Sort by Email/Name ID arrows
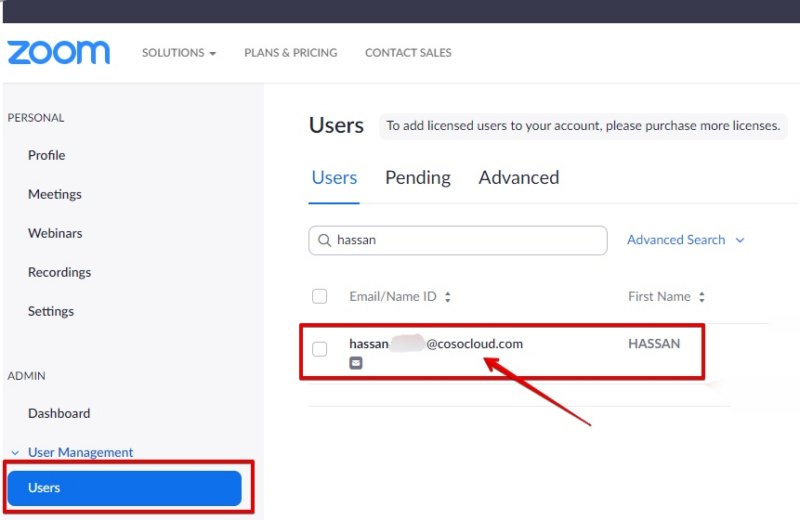Viewport: 800px width, 520px height. pyautogui.click(x=447, y=297)
